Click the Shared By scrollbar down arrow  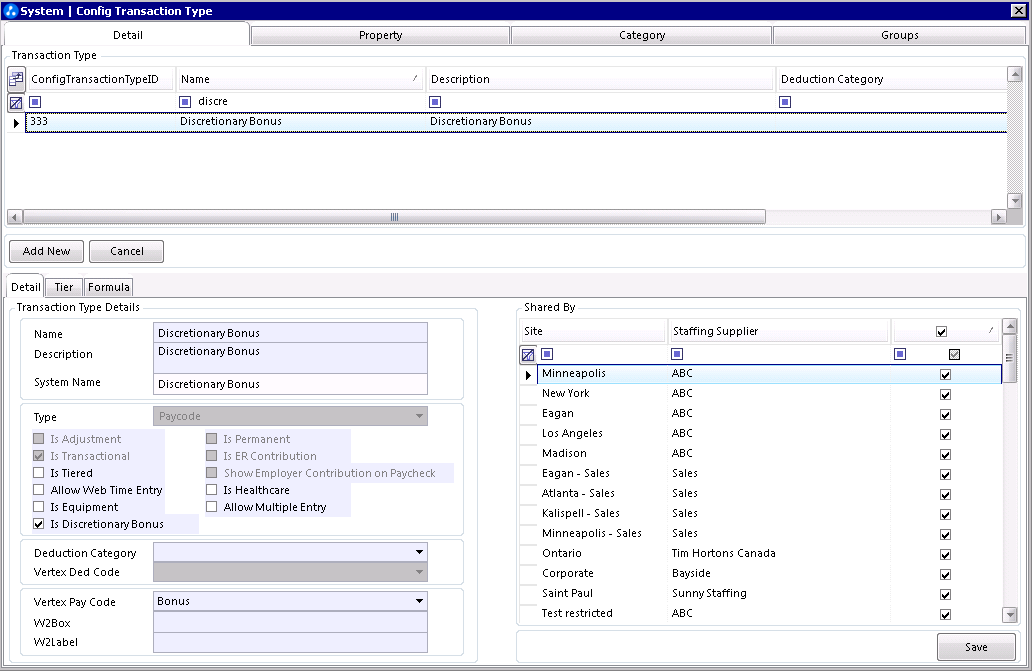tap(1010, 615)
